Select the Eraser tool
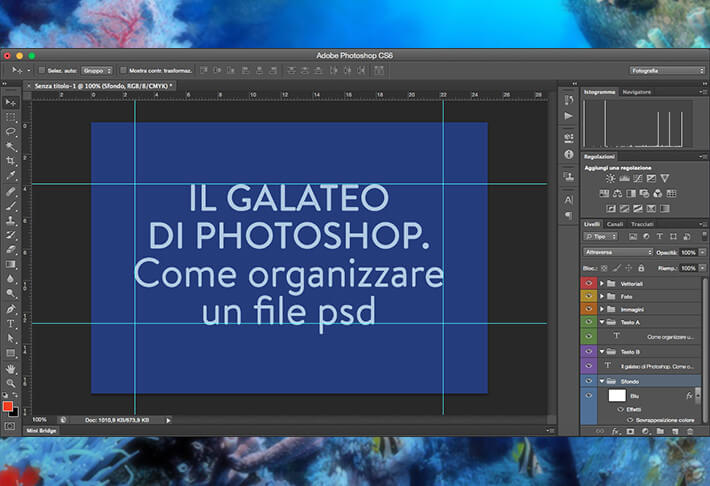 point(11,250)
